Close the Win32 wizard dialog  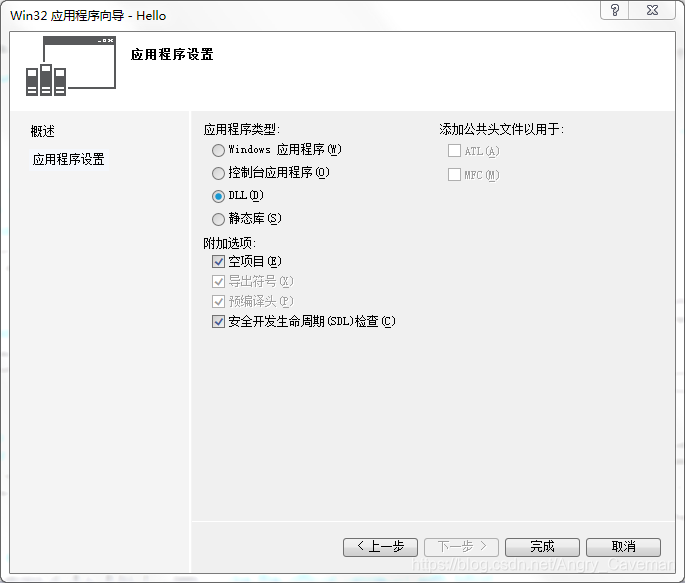(x=652, y=10)
